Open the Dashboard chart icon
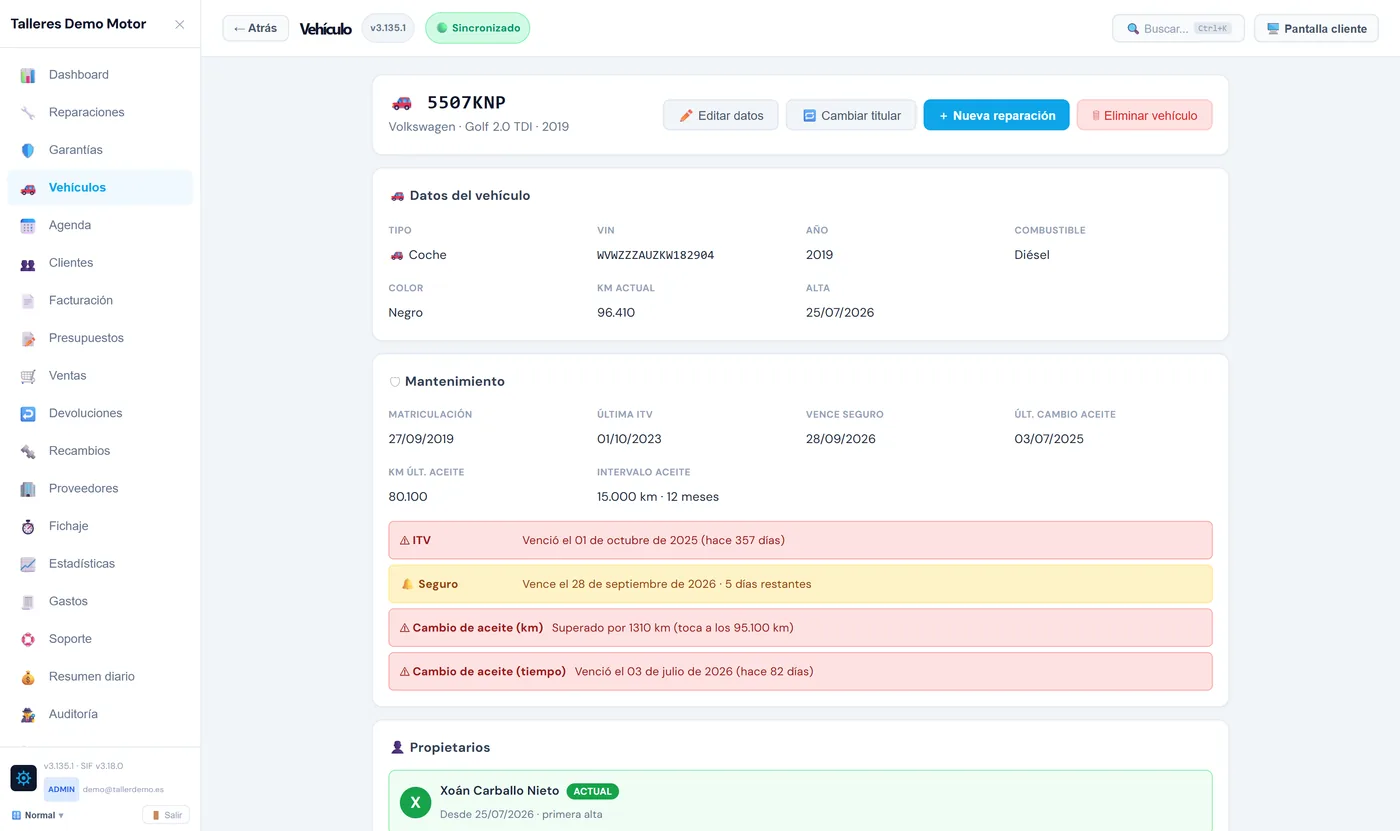 pos(28,75)
